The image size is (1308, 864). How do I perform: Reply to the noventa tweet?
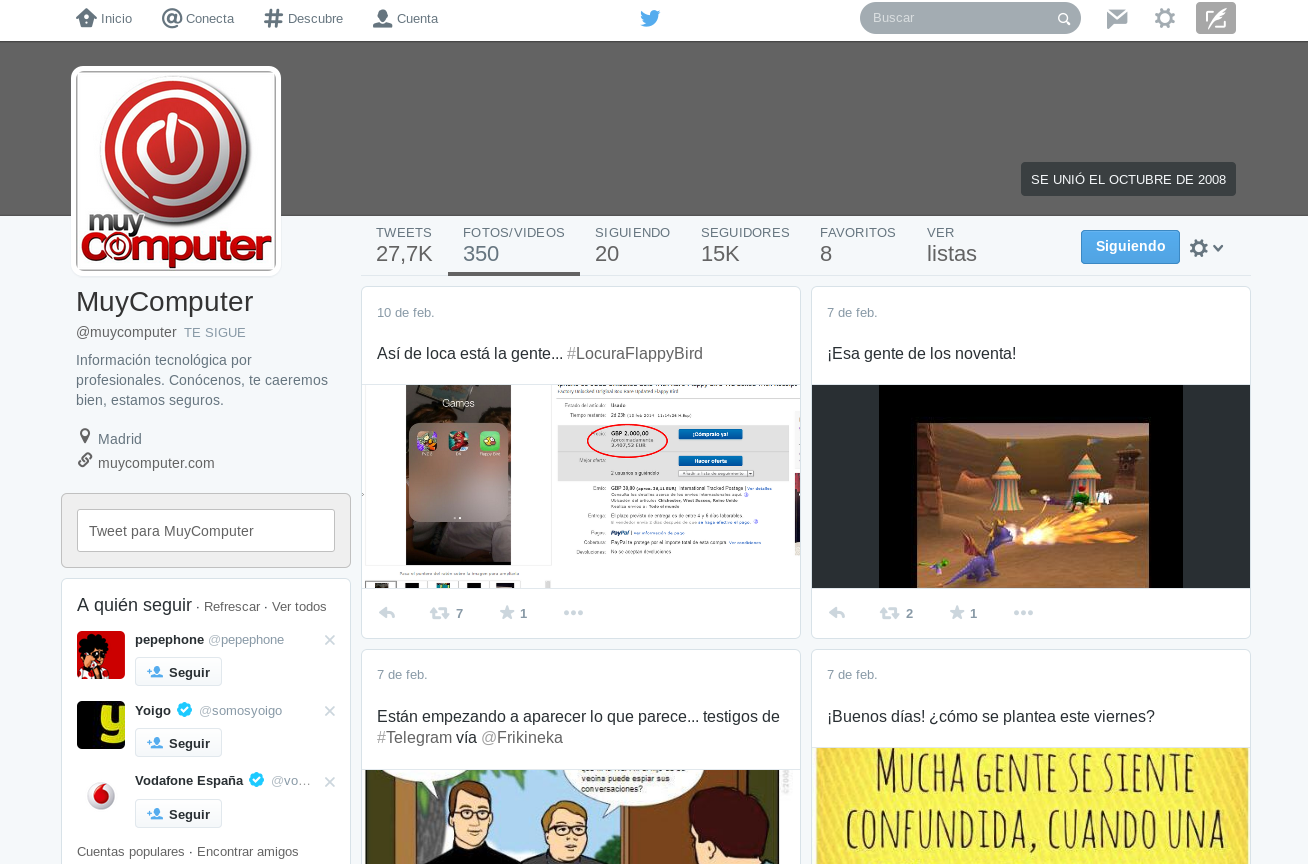(837, 613)
